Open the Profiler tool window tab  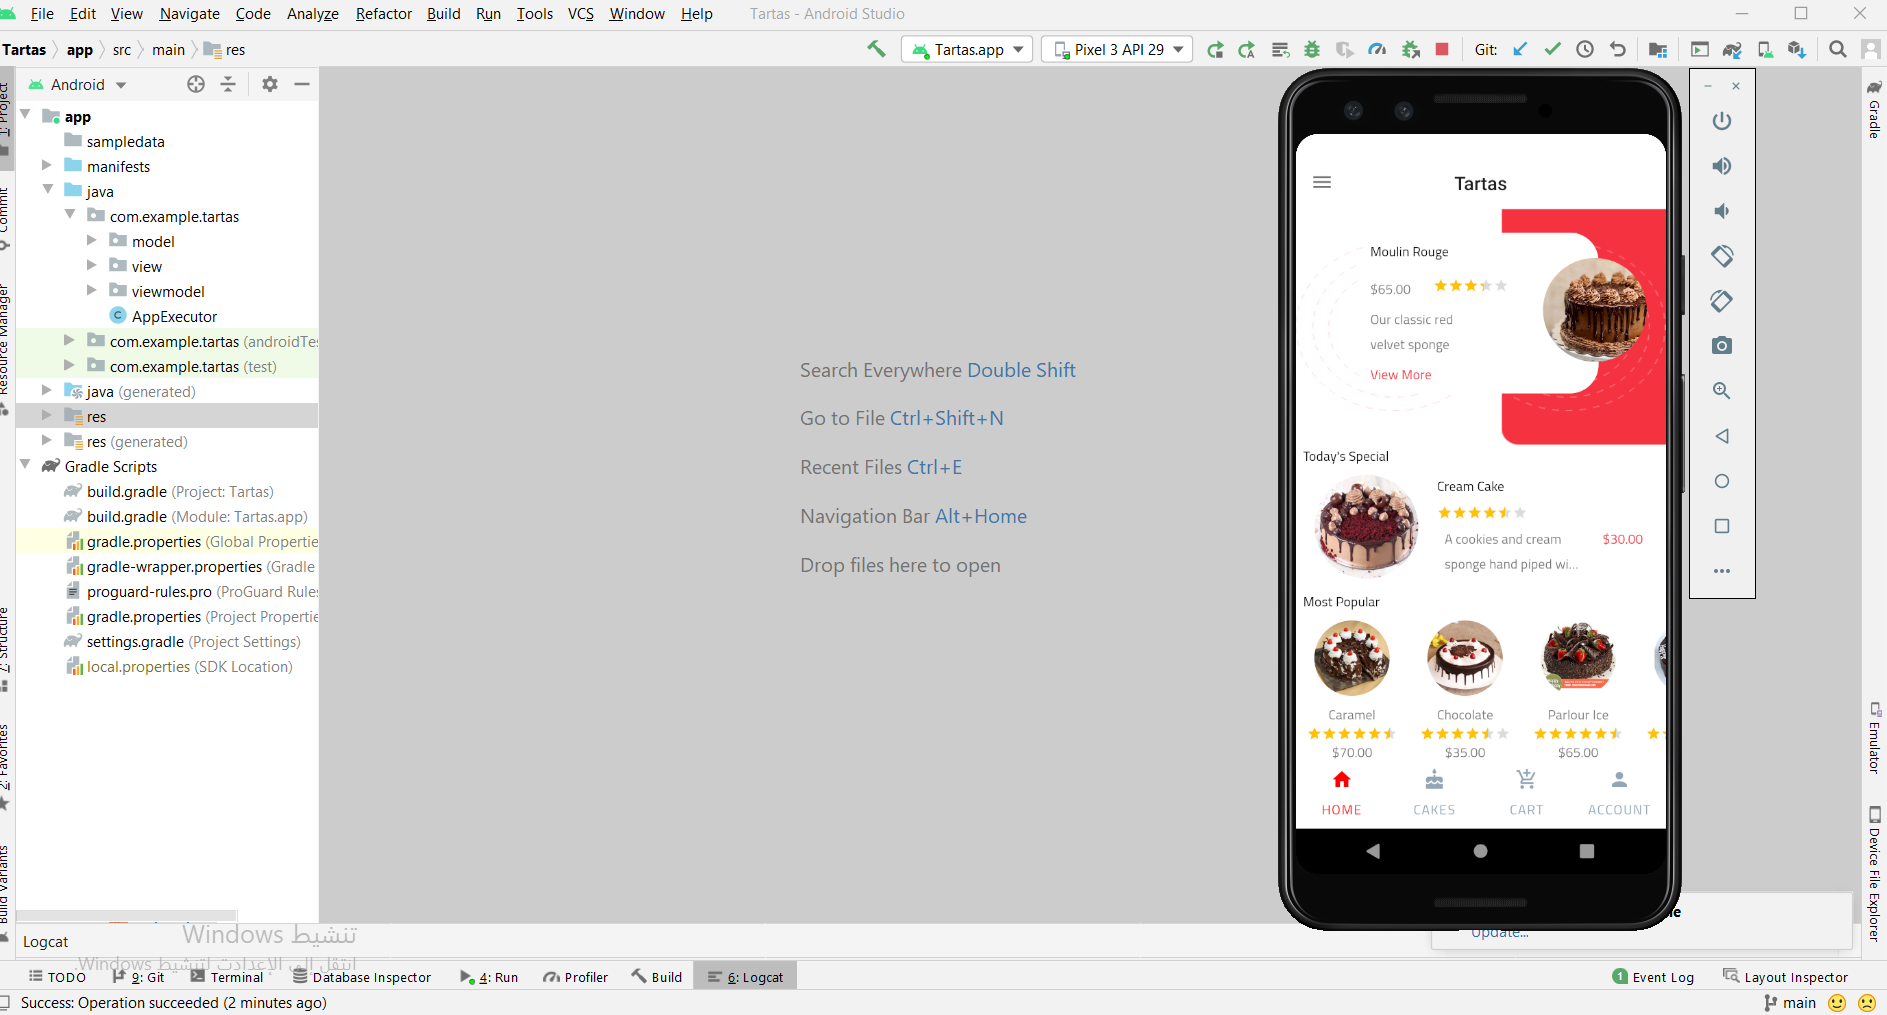tap(576, 977)
